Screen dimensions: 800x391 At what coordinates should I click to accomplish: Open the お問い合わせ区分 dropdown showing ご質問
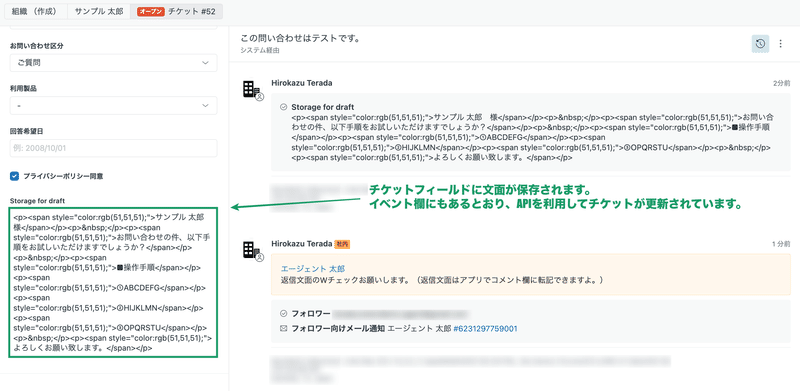113,63
